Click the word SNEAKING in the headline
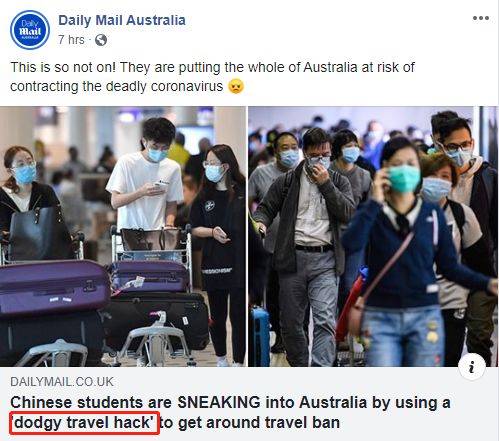The image size is (499, 441). (219, 402)
